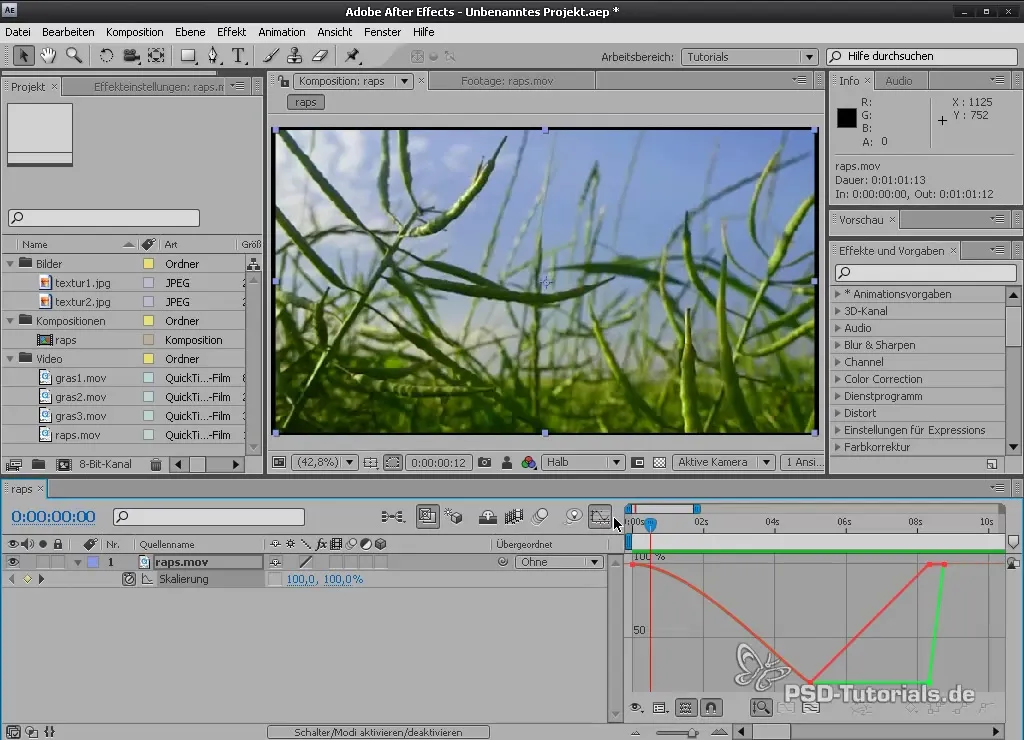Select the Puppet Pin tool

353,56
